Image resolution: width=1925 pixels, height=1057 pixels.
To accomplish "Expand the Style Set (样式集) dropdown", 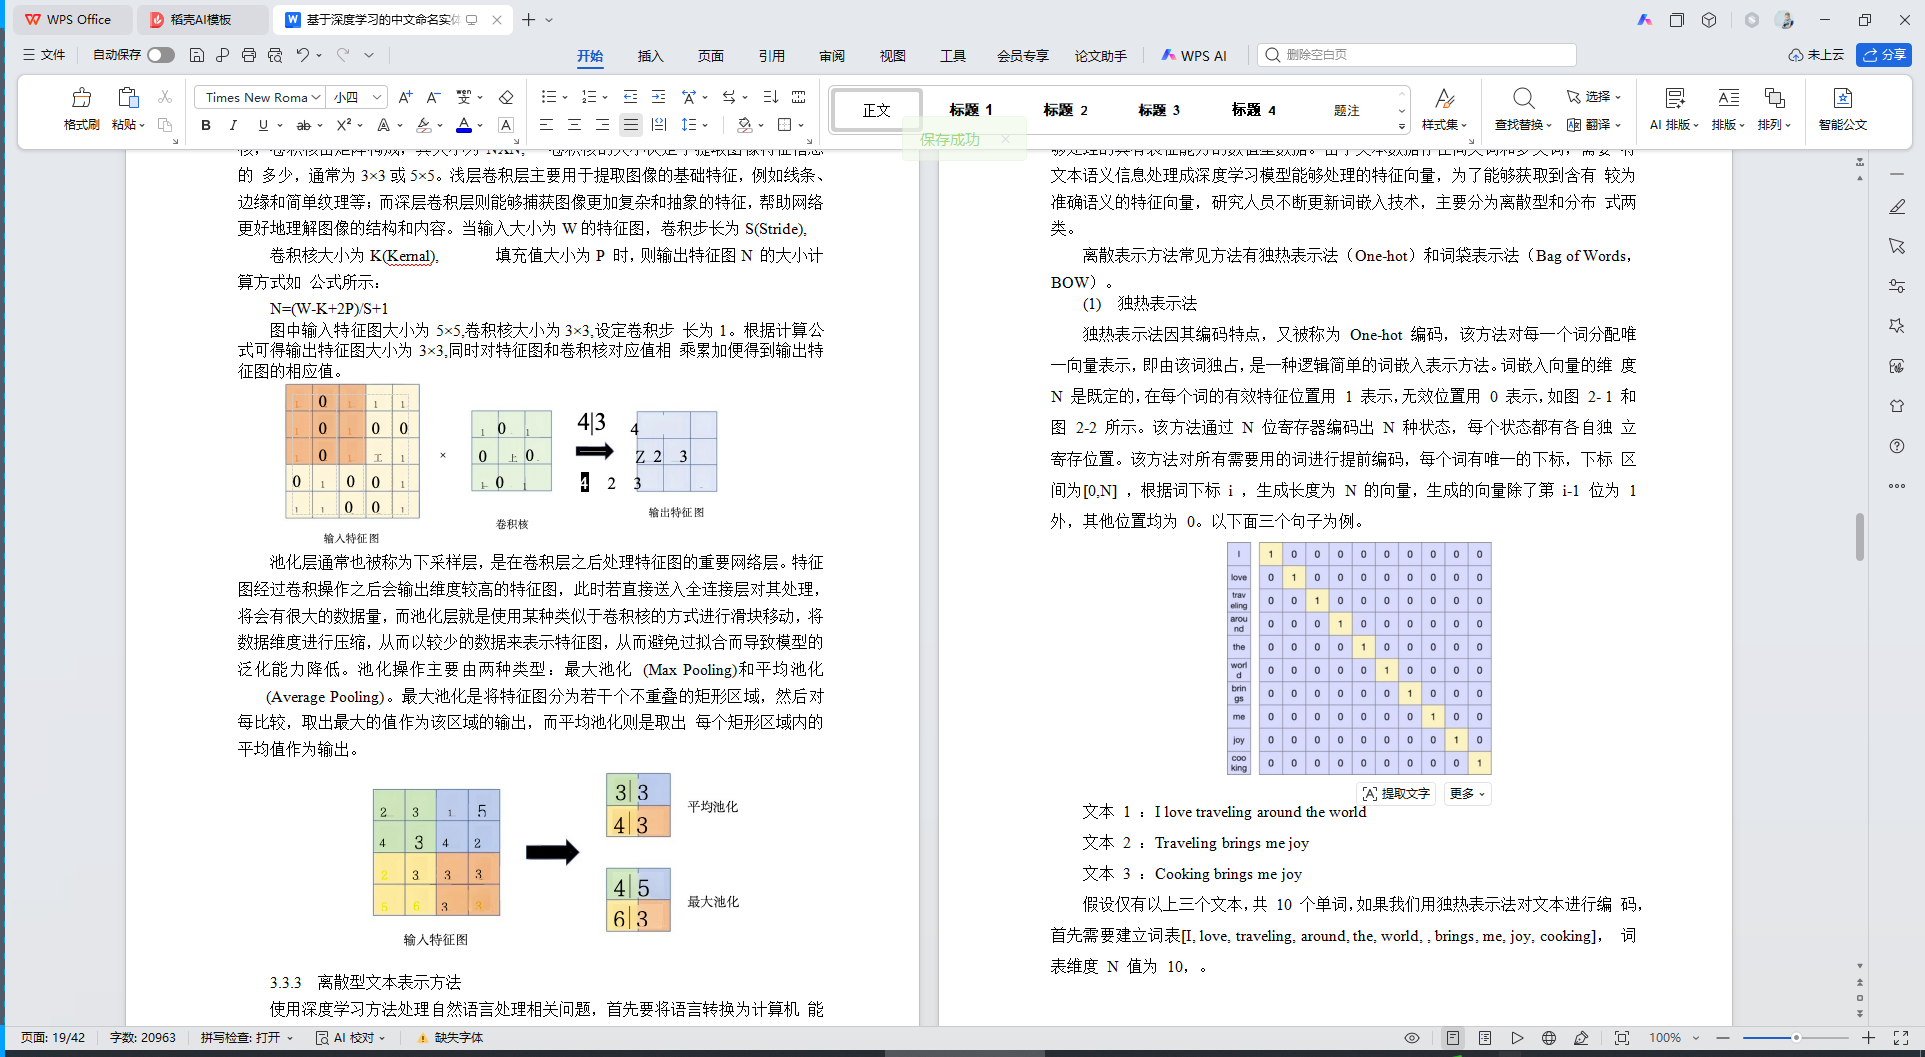I will (1444, 125).
